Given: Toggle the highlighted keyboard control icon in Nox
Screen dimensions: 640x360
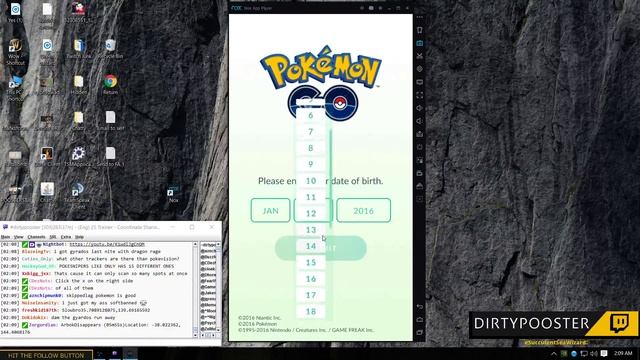Looking at the screenshot, I should coord(420,43).
